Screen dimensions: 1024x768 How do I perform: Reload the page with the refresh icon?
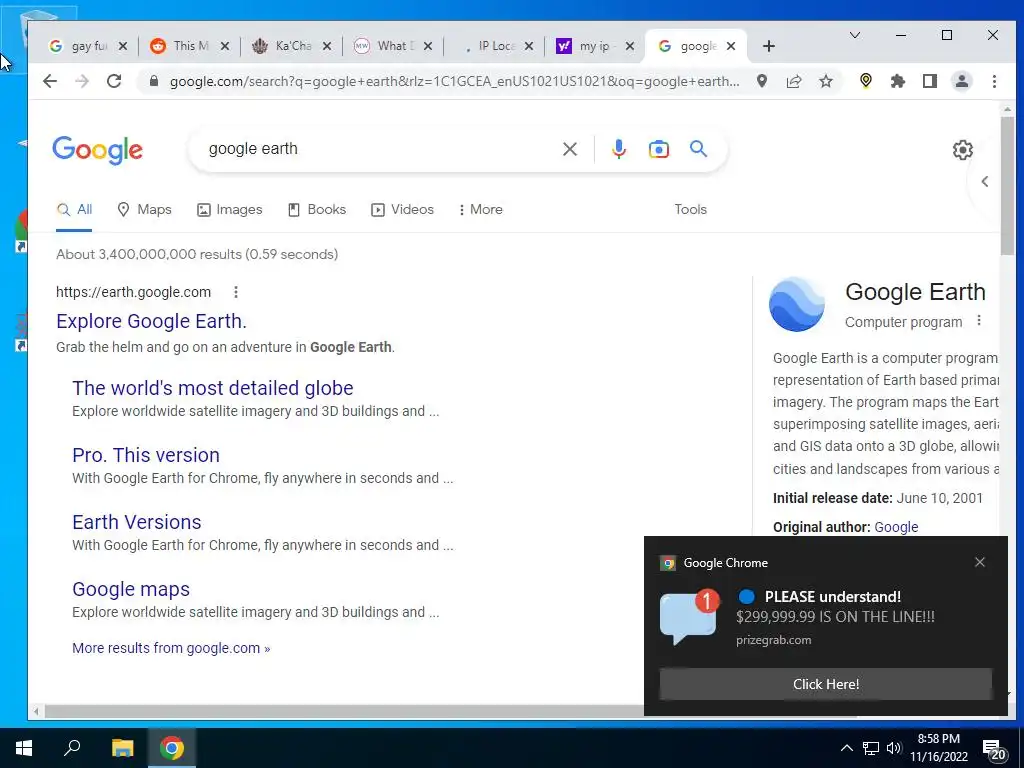click(114, 81)
